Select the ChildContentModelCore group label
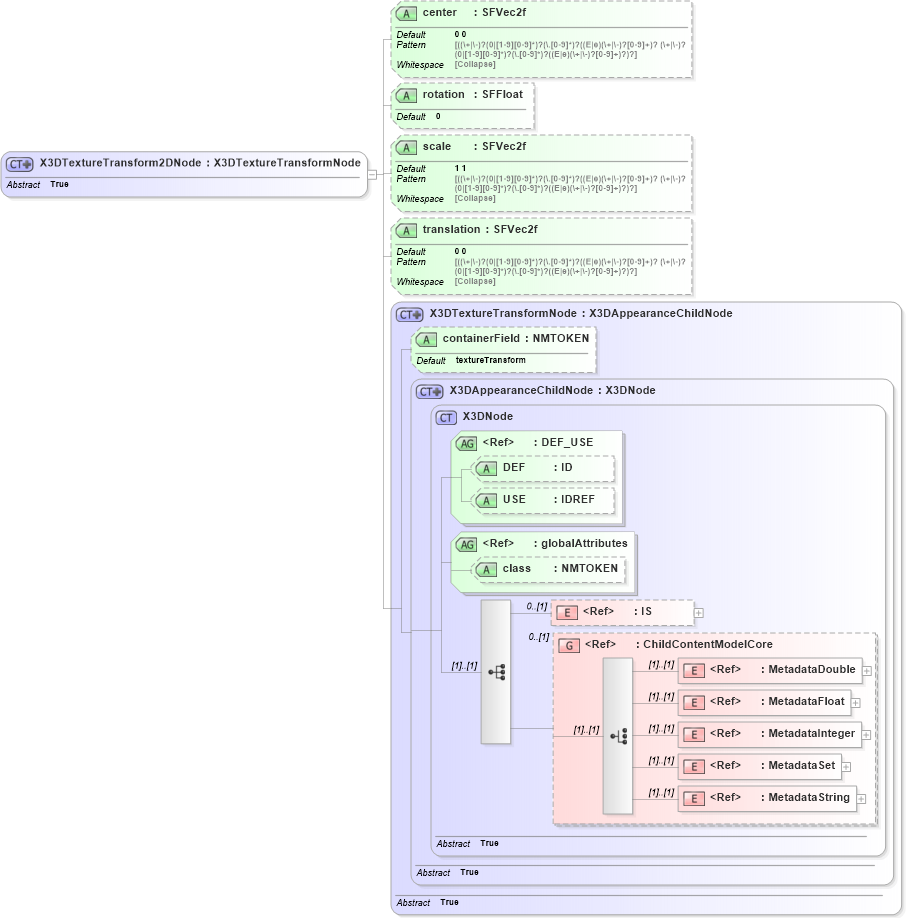This screenshot has width=906, height=918. pyautogui.click(x=679, y=645)
